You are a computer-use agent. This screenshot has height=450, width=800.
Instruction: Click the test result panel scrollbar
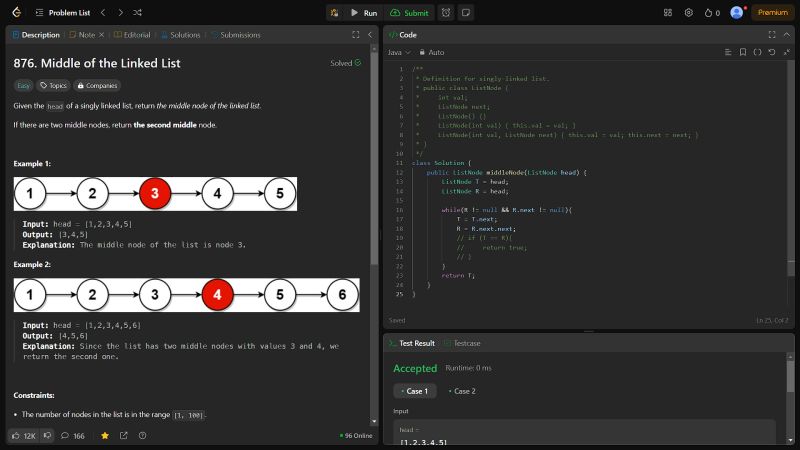point(790,378)
